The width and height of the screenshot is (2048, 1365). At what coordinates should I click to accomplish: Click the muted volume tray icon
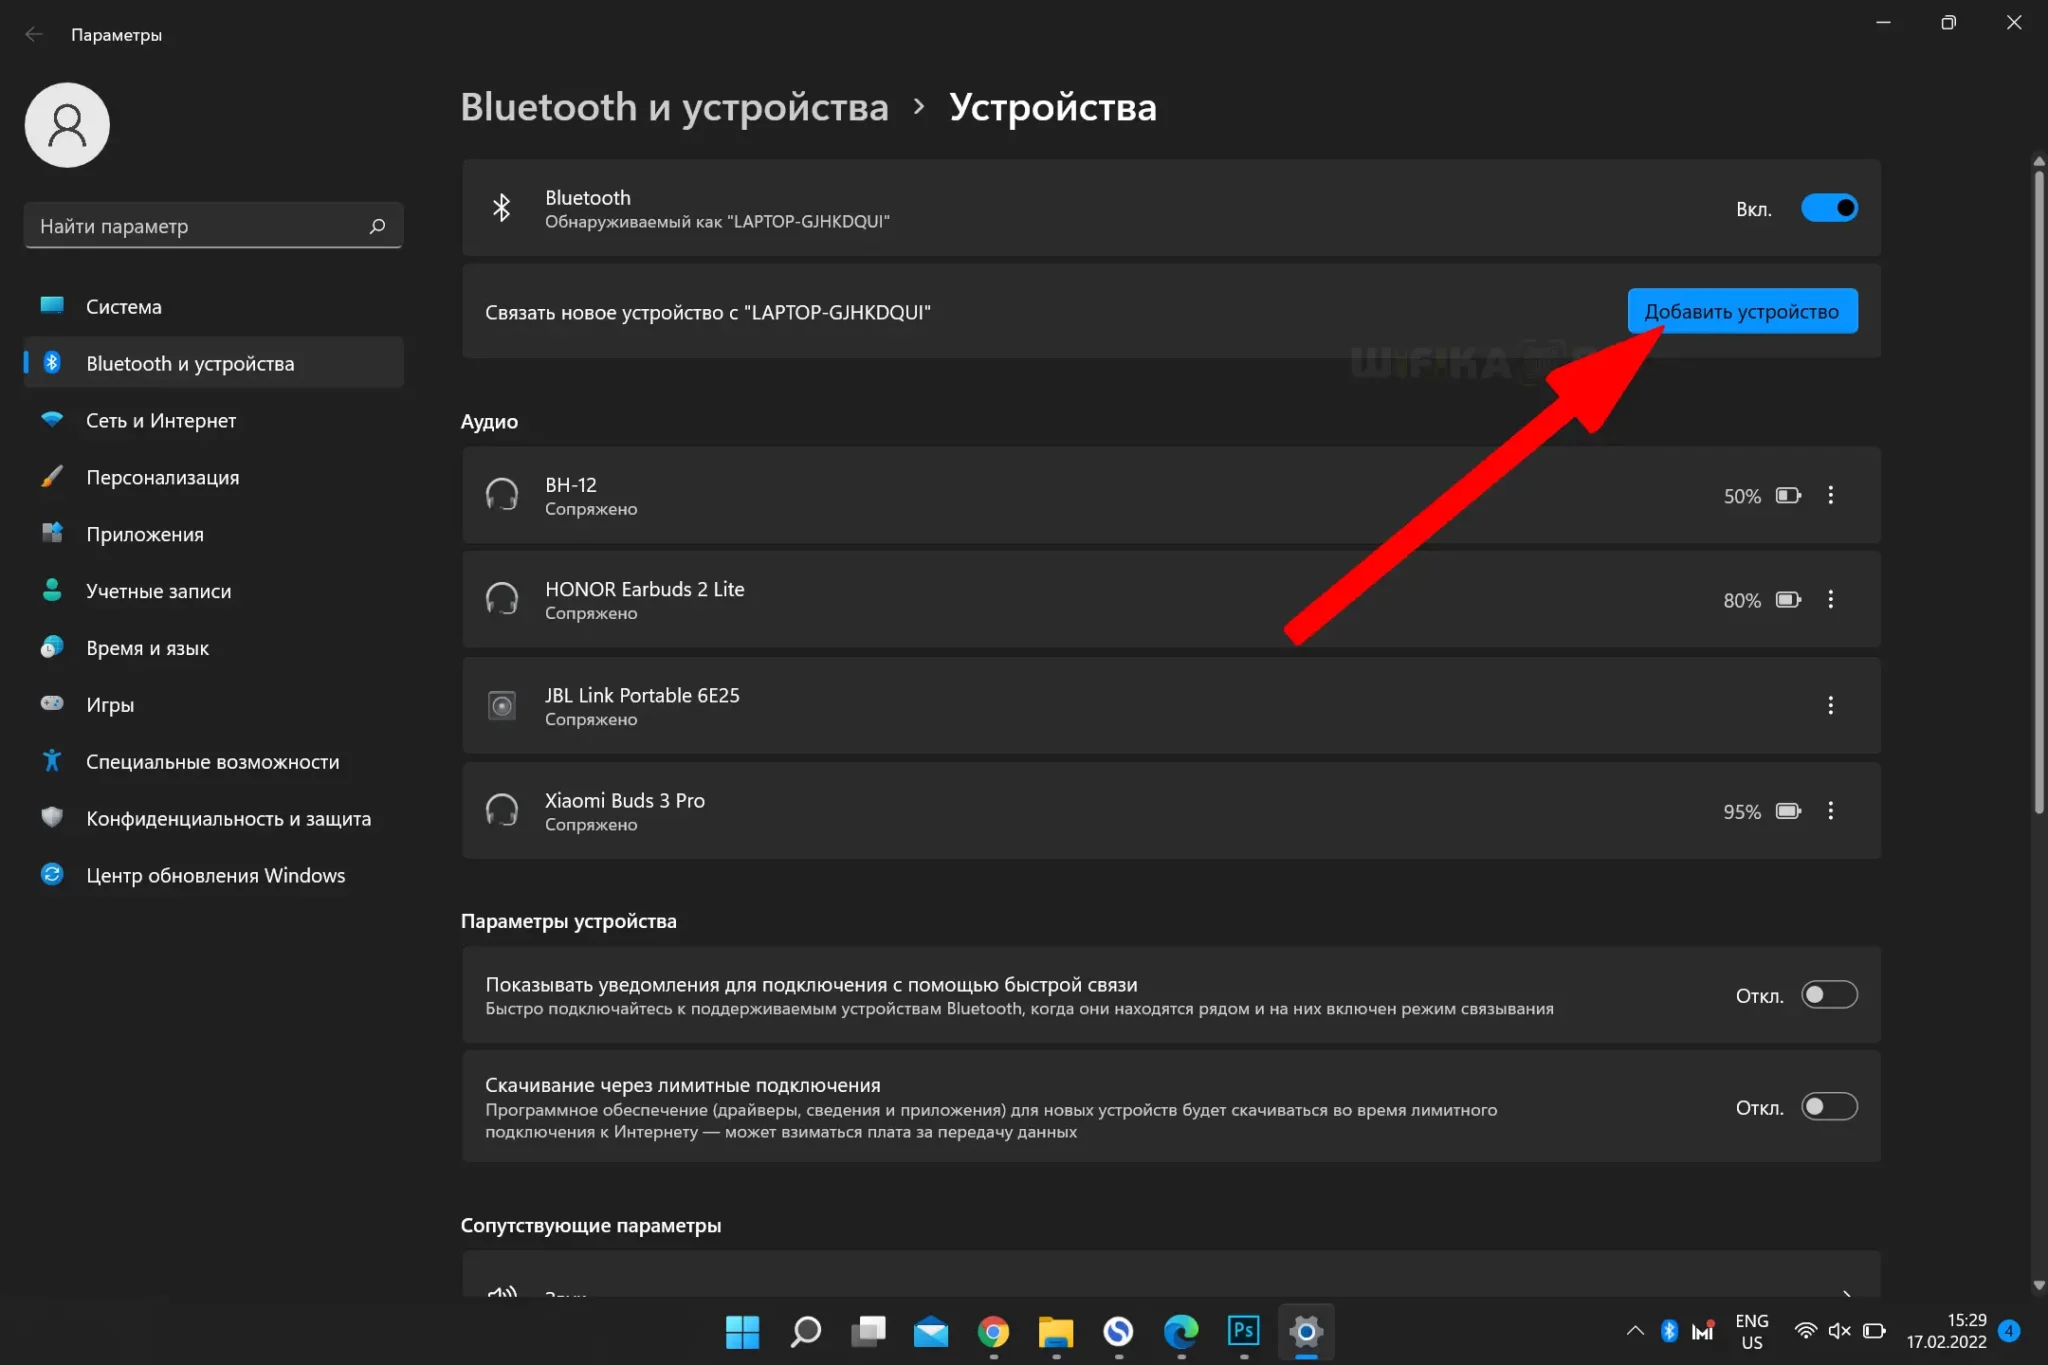click(1839, 1331)
